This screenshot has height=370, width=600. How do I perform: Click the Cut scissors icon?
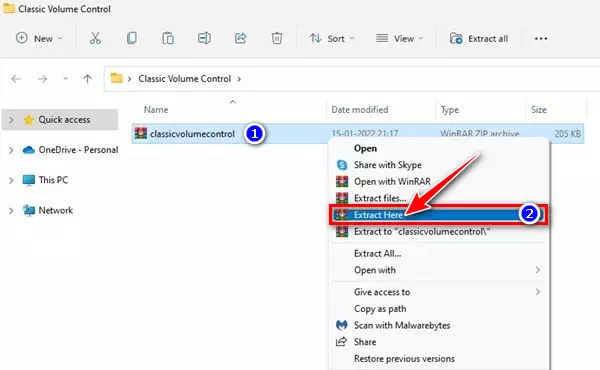point(95,38)
